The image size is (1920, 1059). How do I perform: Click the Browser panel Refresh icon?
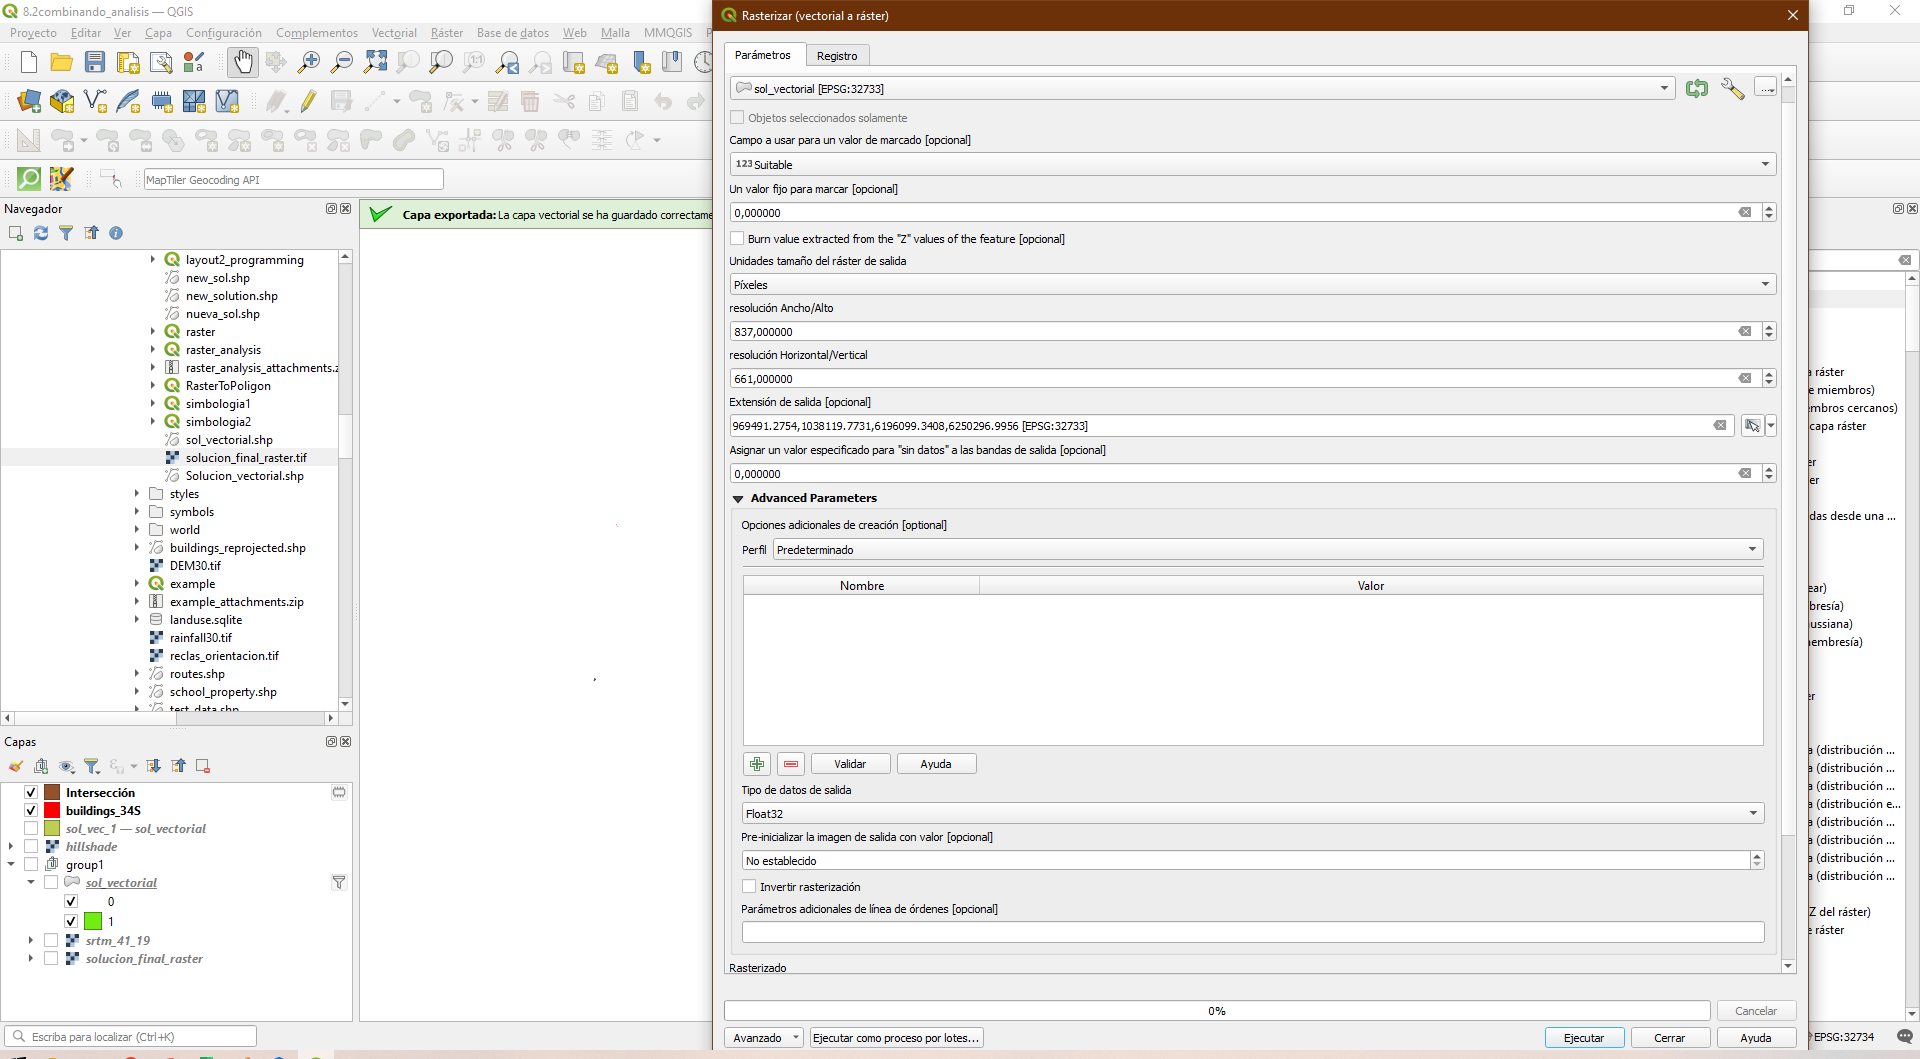[41, 233]
